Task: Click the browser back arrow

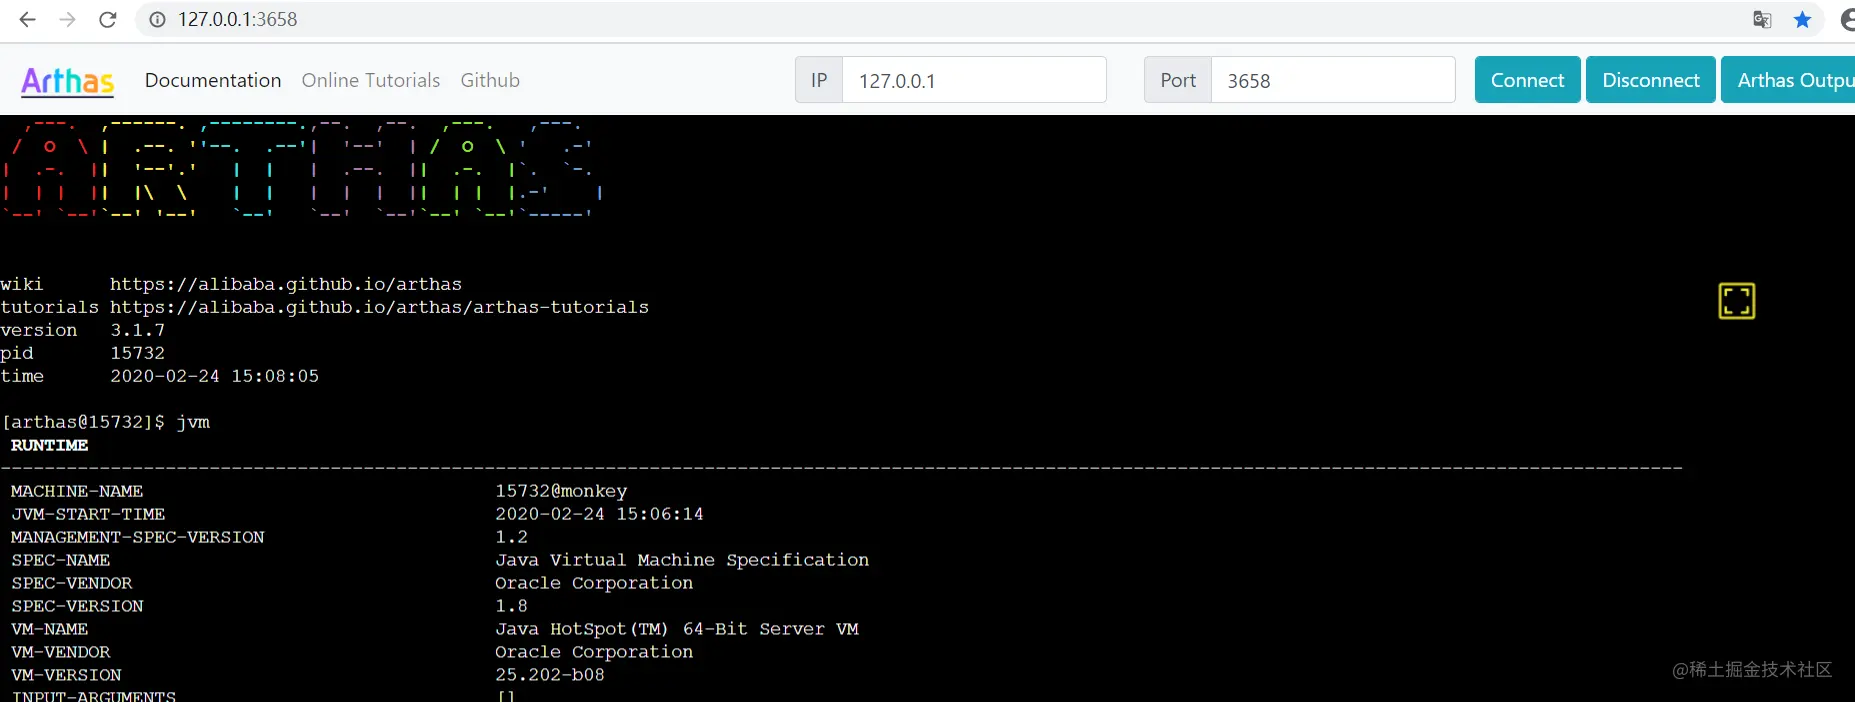Action: point(27,19)
